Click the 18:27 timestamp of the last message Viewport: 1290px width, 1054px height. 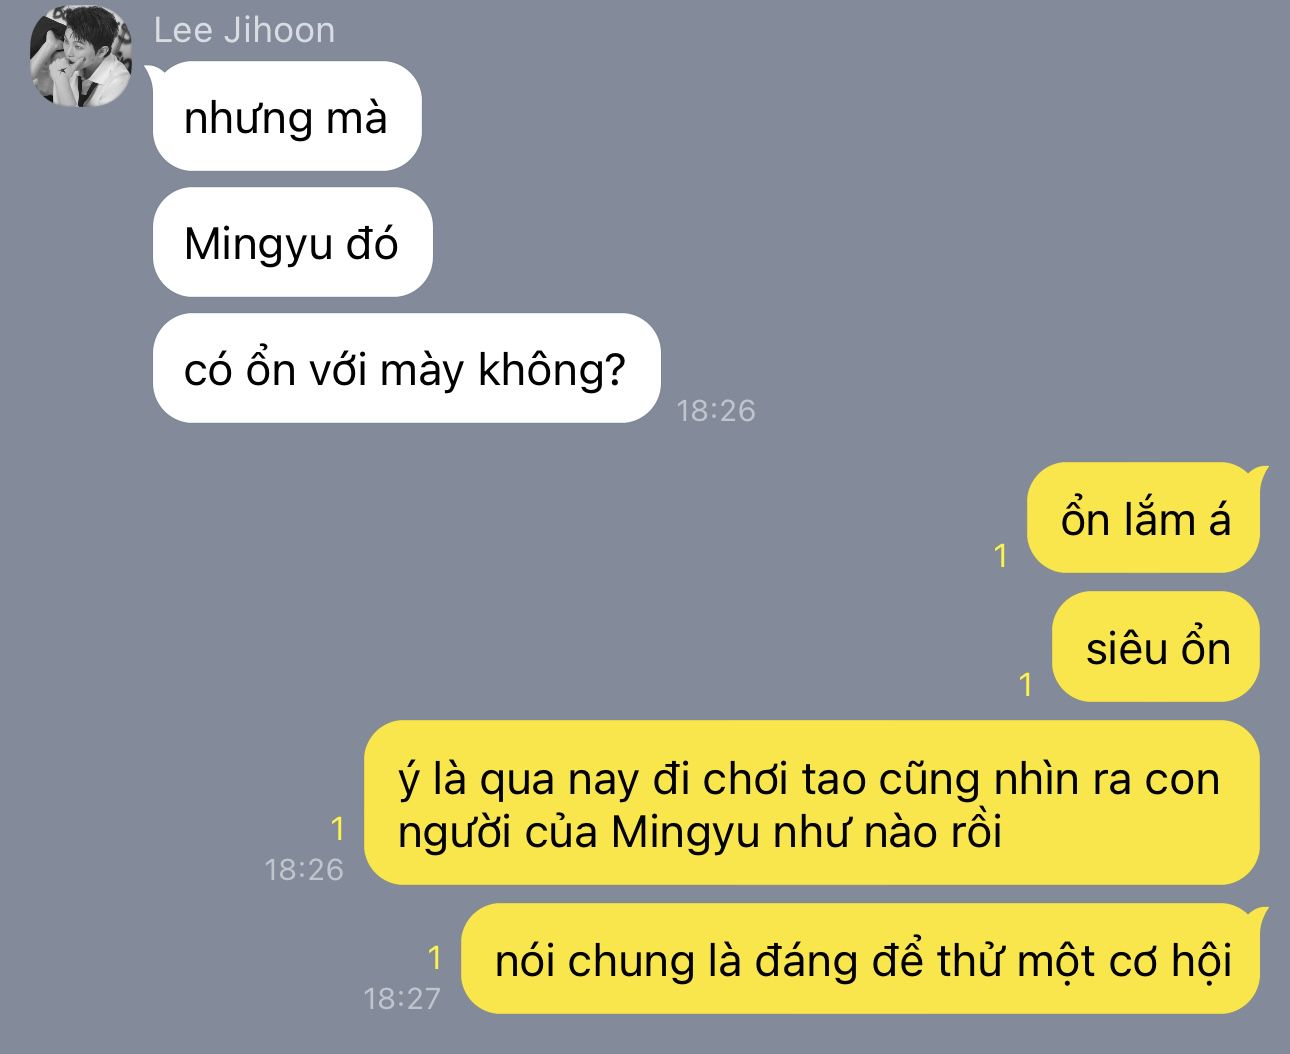402,998
